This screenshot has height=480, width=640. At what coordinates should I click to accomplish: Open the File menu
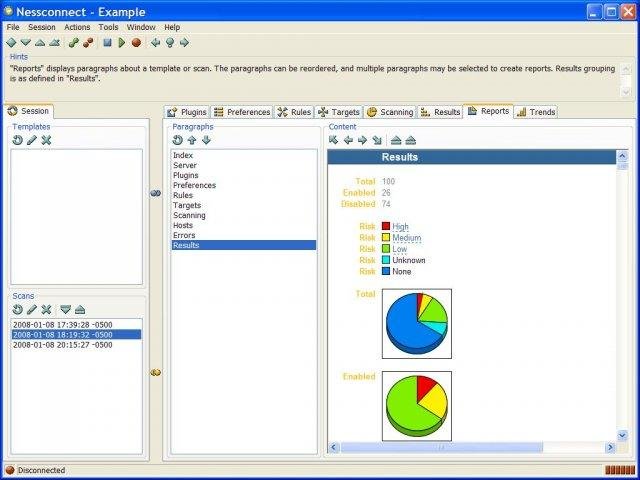point(13,27)
